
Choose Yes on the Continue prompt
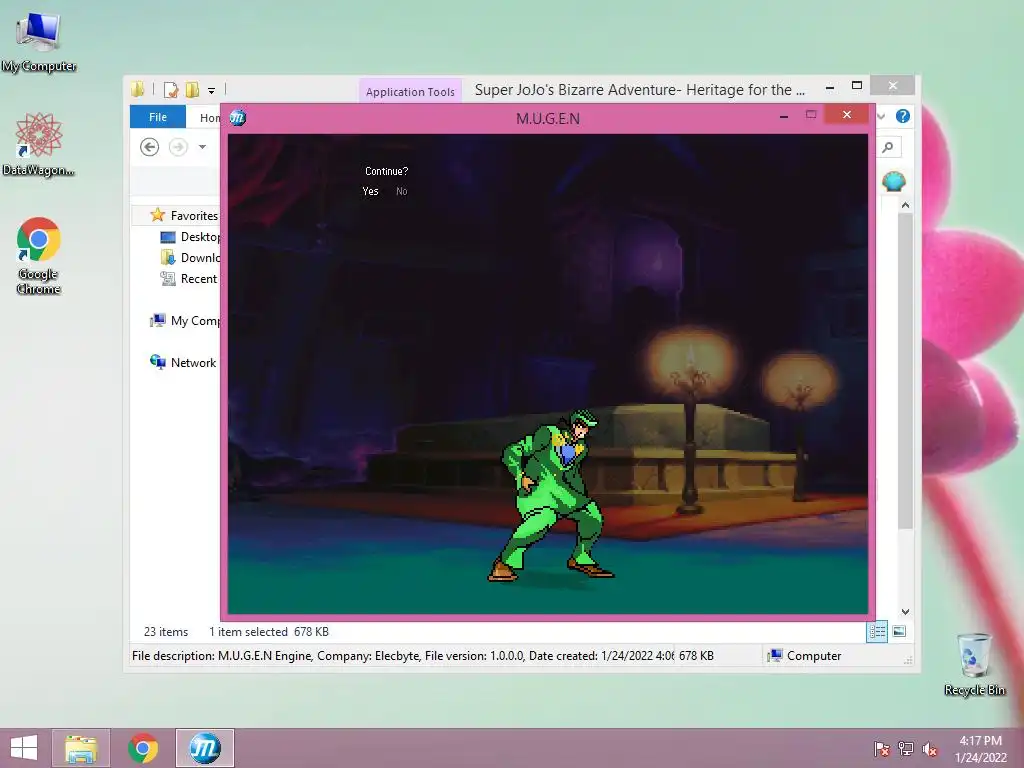pyautogui.click(x=370, y=191)
